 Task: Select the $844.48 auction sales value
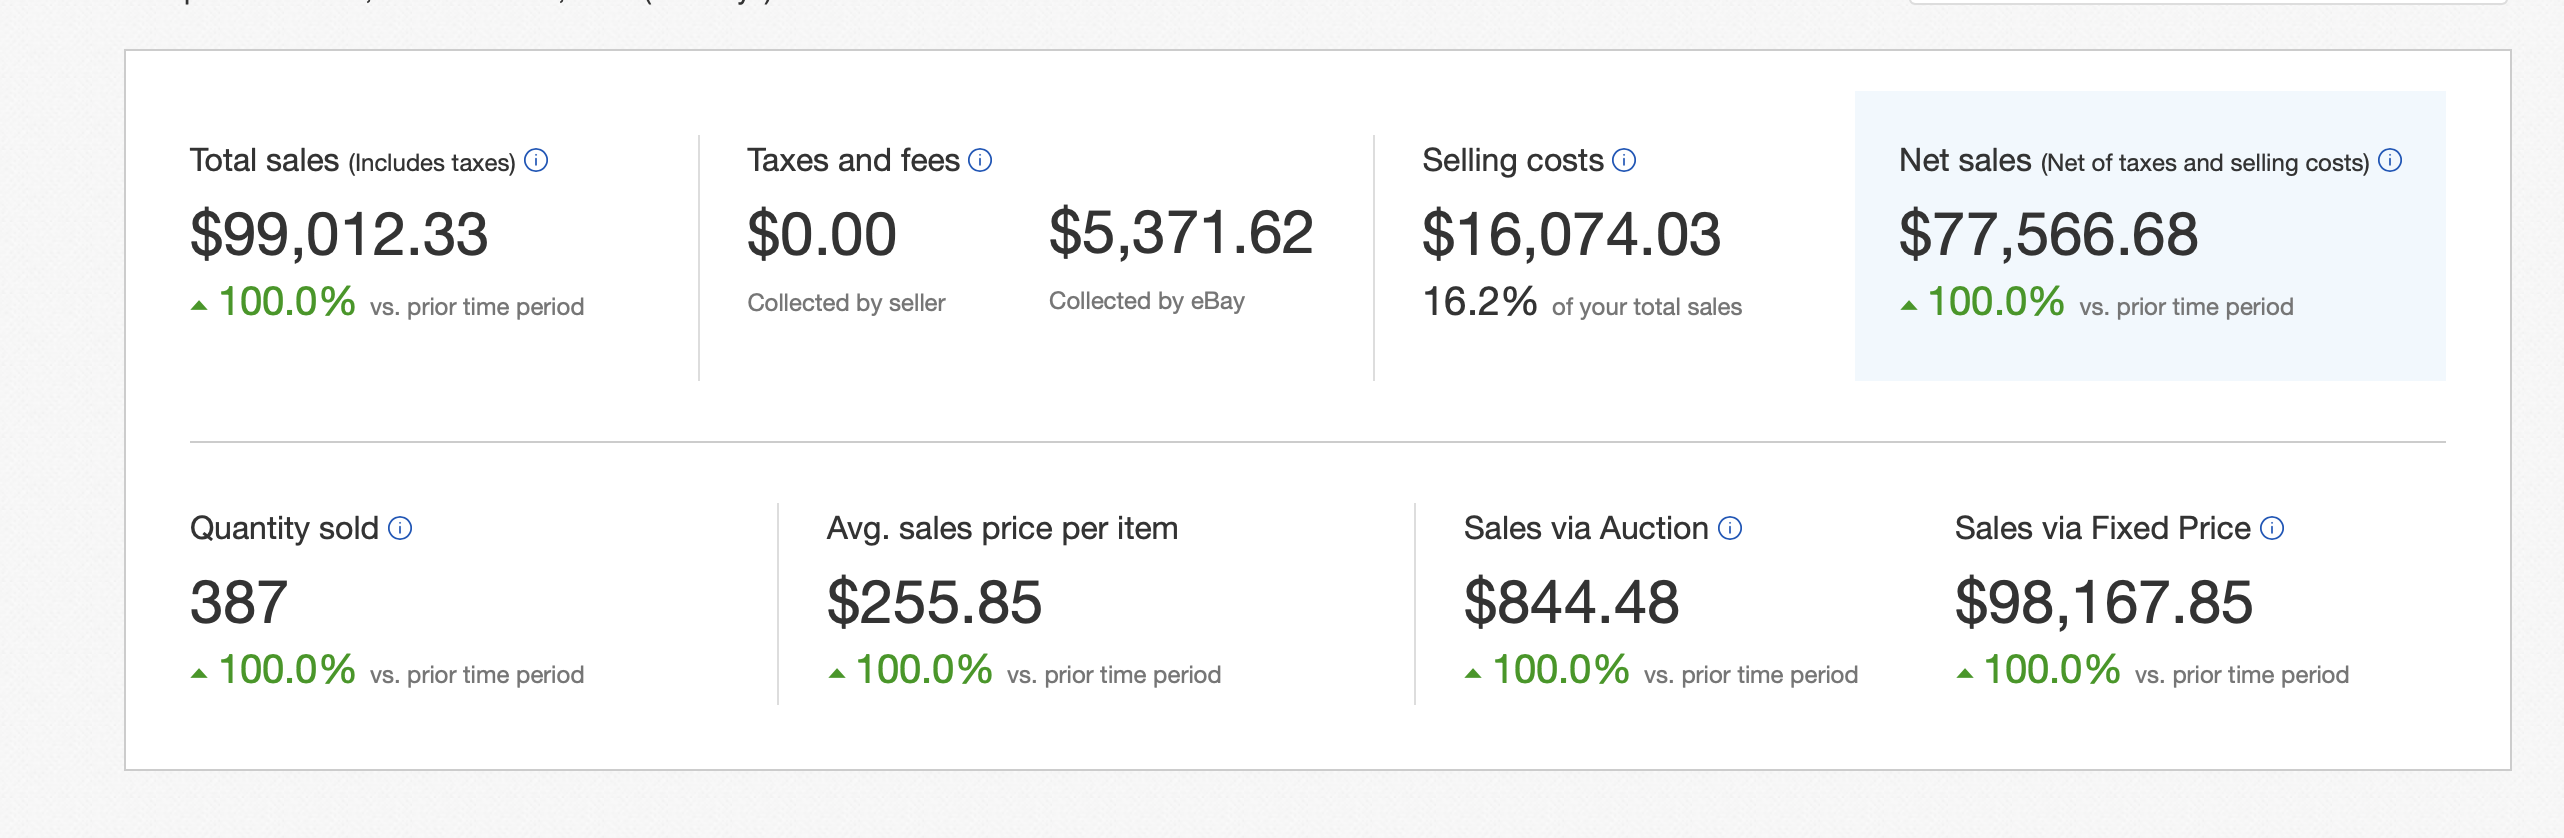pyautogui.click(x=1572, y=603)
